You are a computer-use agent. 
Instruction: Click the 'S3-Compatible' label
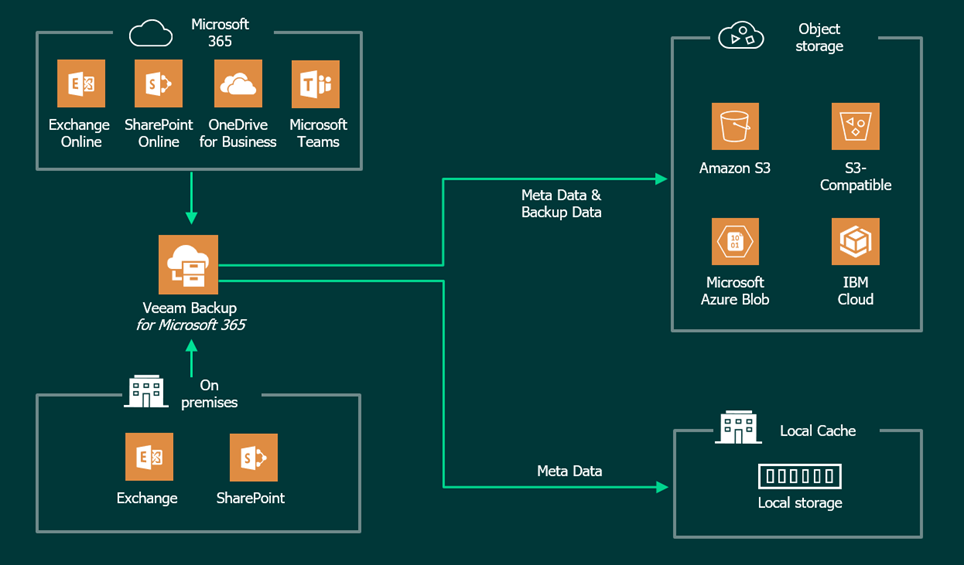(x=856, y=176)
